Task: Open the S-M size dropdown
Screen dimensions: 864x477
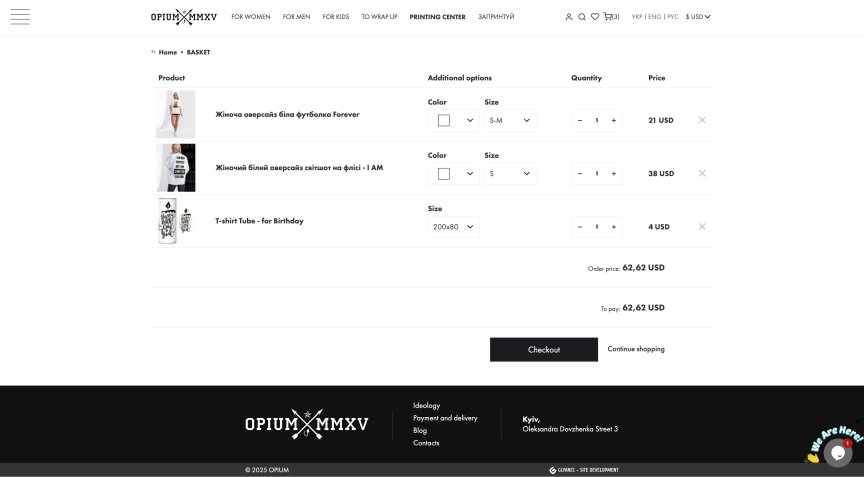Action: coord(510,120)
